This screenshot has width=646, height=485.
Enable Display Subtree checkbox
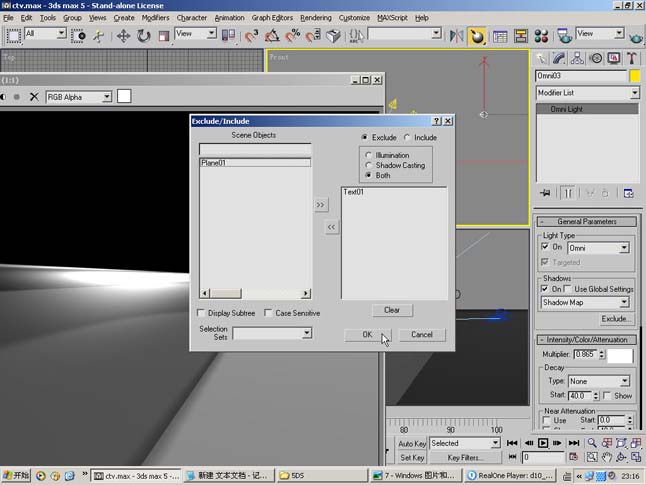(x=201, y=313)
